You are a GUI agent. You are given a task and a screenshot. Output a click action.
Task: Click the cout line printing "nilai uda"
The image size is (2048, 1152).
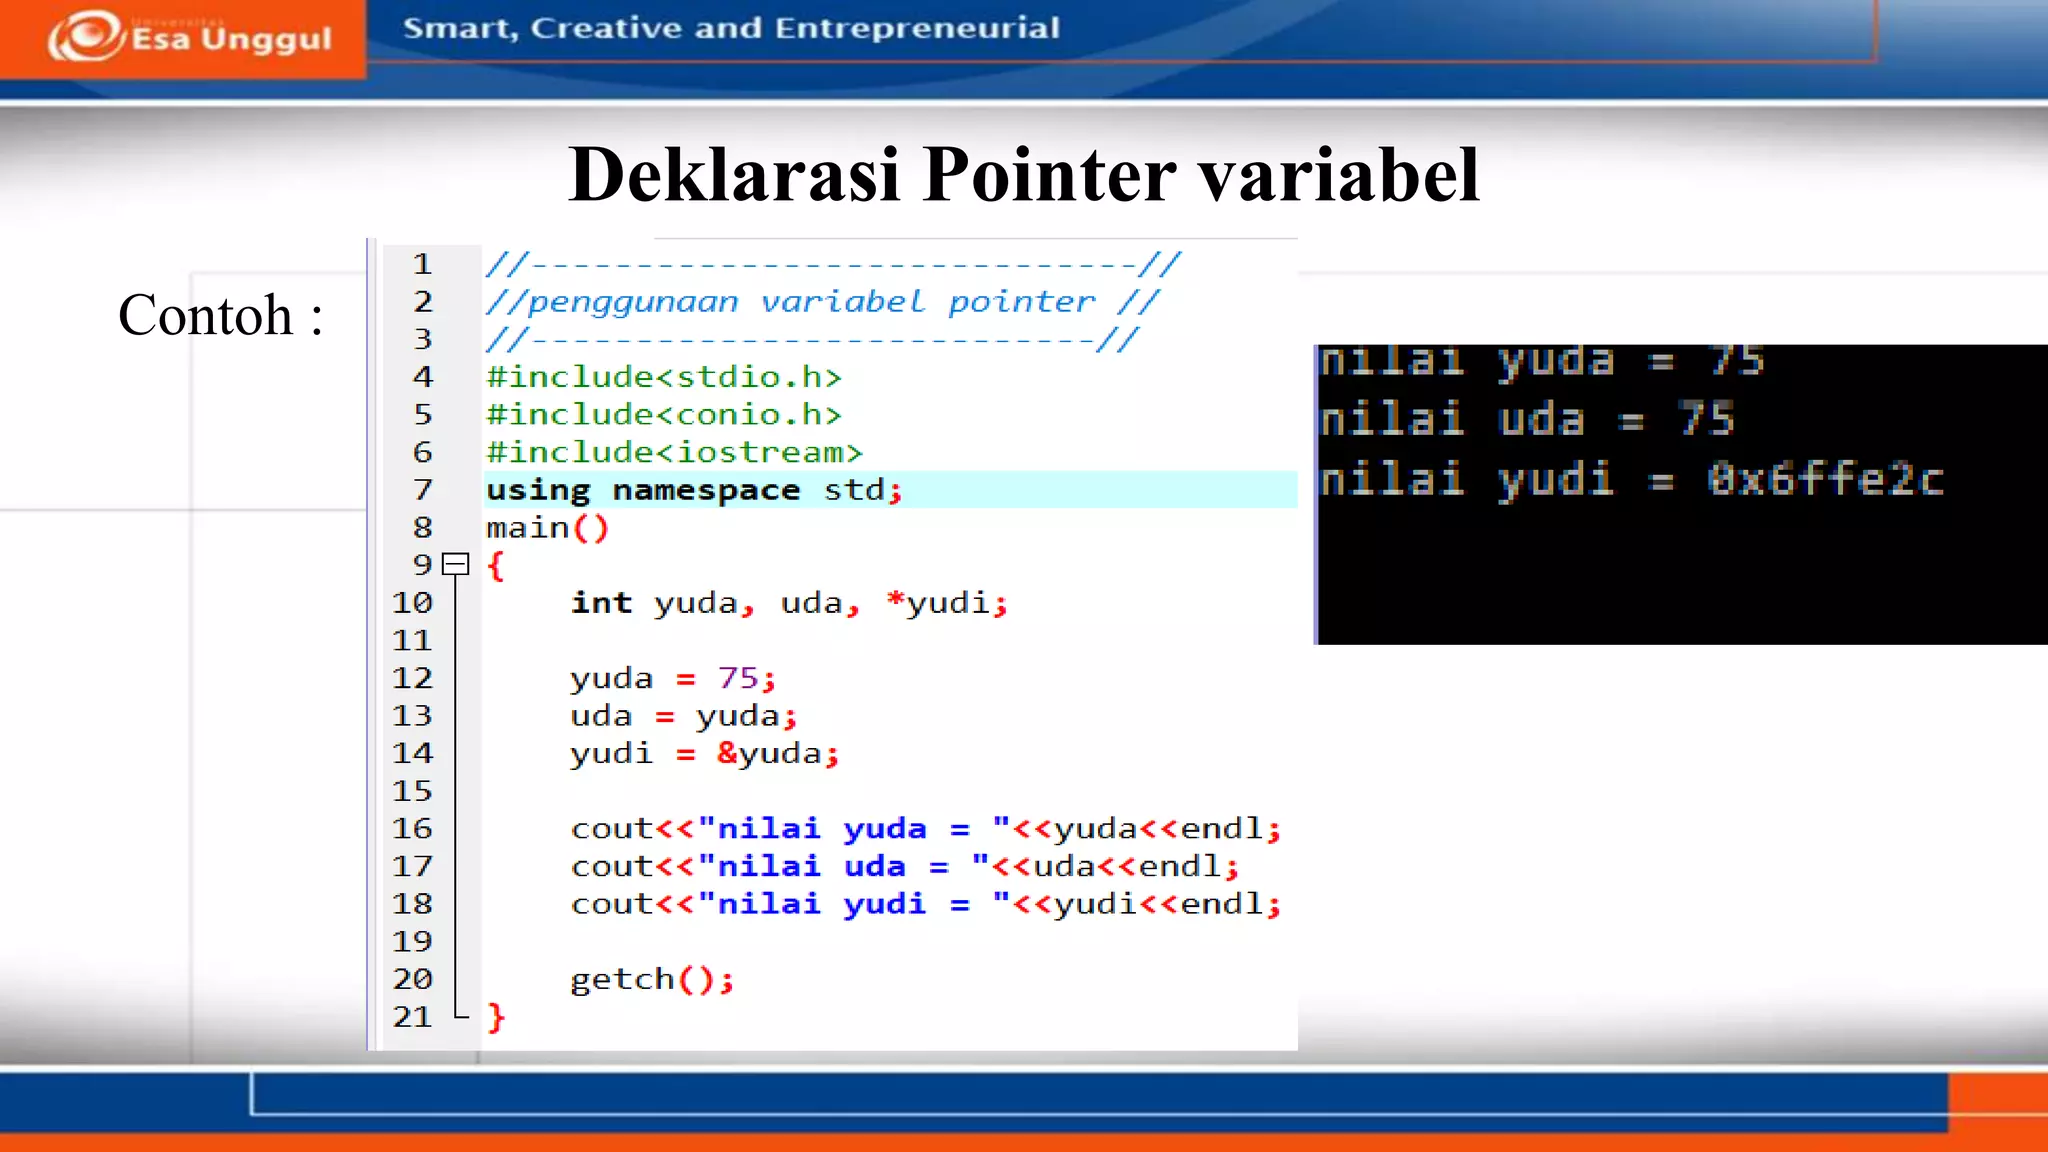pos(905,866)
